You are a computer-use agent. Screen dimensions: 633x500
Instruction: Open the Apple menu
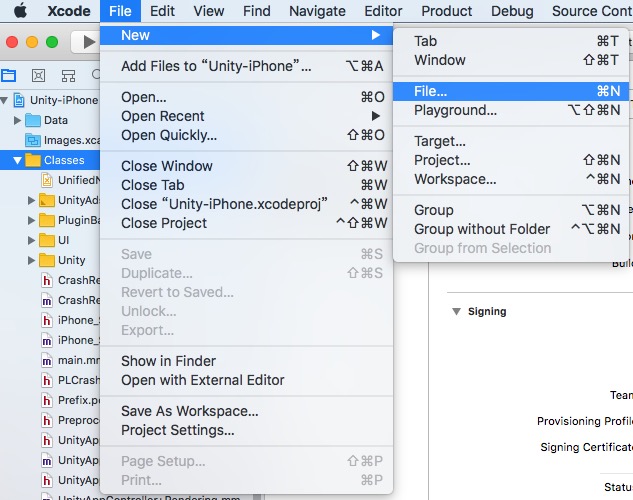[x=20, y=11]
